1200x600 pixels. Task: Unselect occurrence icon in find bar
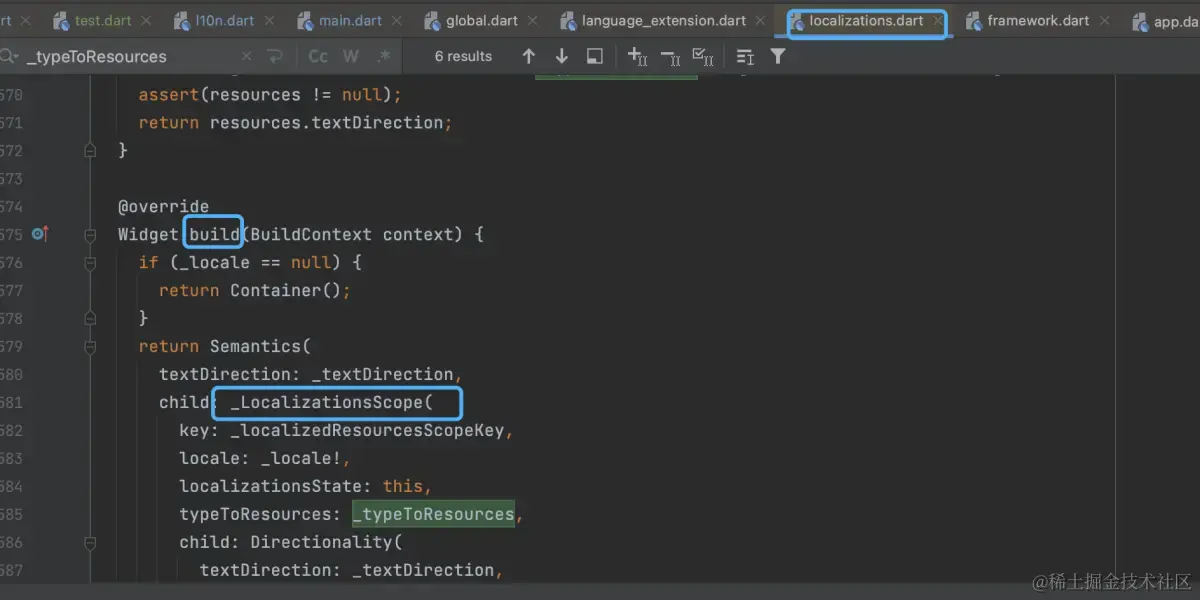[671, 57]
